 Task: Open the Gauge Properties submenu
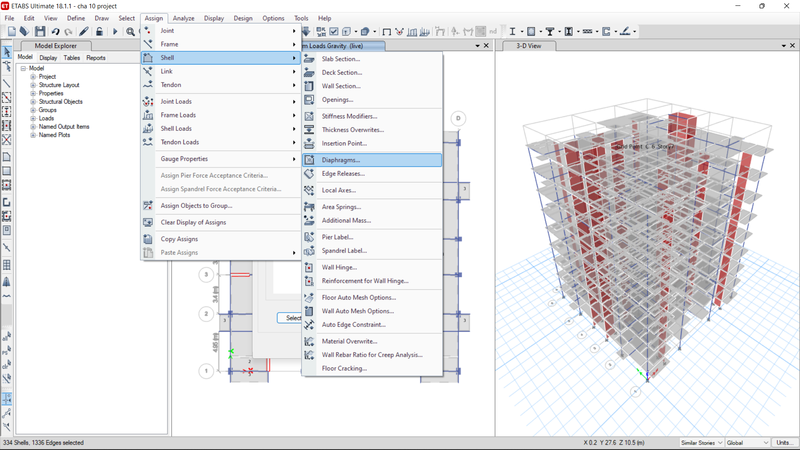(221, 159)
